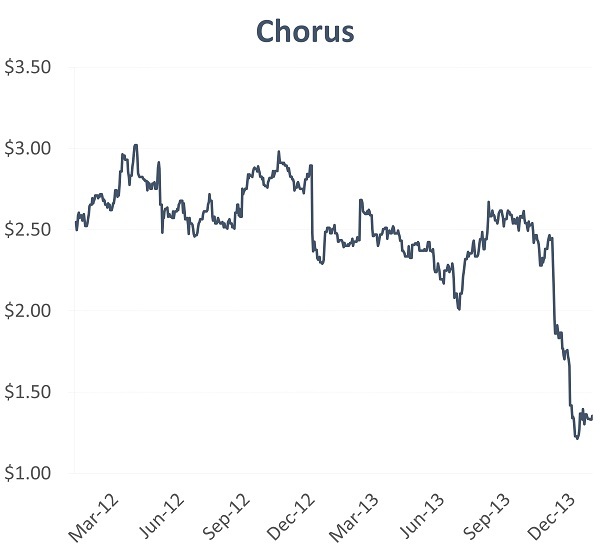Click the line's lowest point near $1.20
This screenshot has width=600, height=560.
click(577, 438)
